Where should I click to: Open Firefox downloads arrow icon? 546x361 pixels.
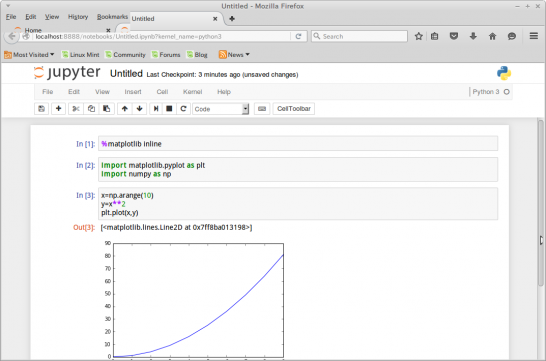[473, 36]
